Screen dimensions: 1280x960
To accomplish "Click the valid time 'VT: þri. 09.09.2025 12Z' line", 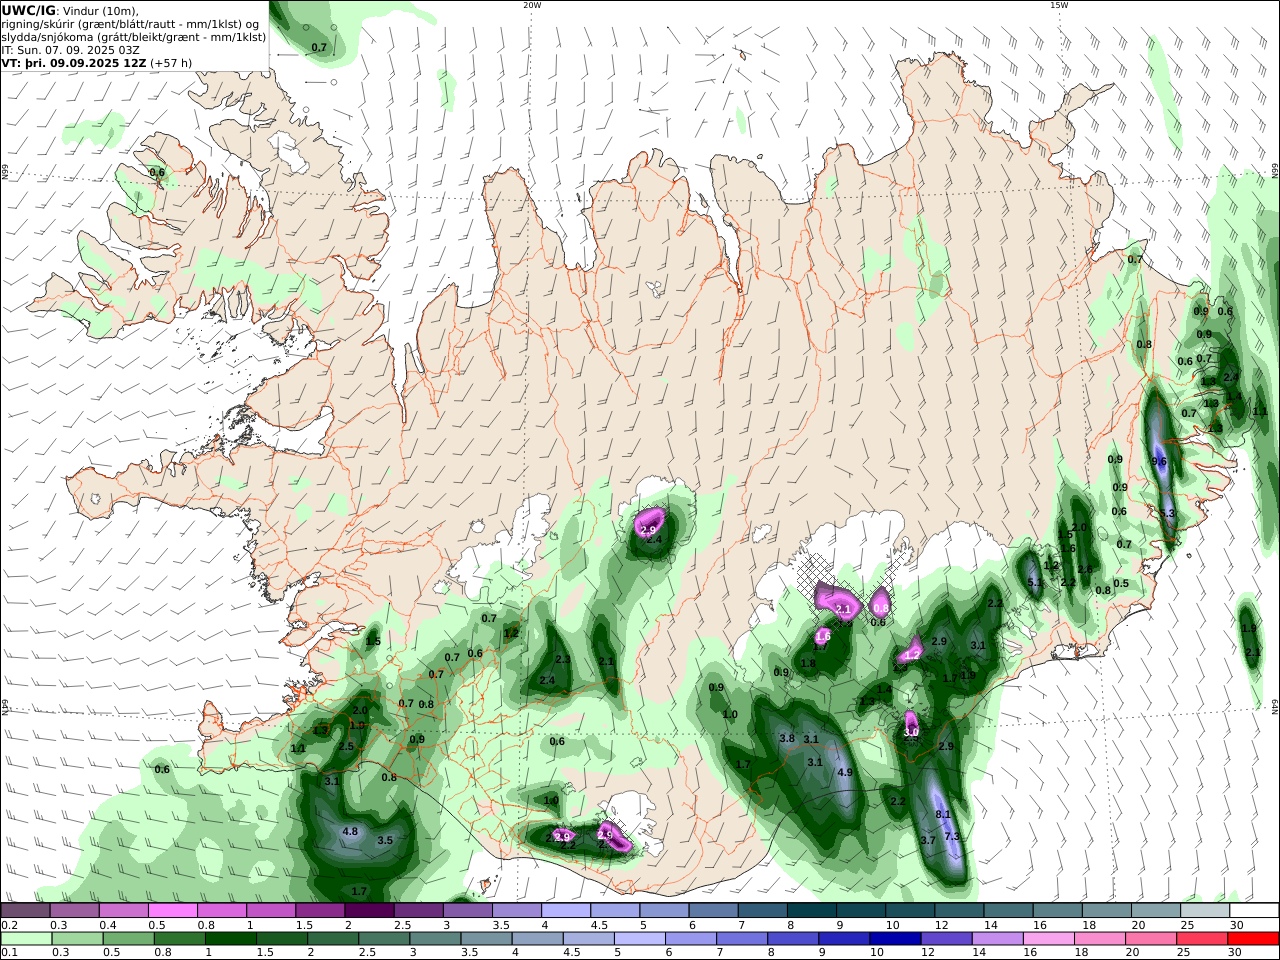I will (x=74, y=62).
